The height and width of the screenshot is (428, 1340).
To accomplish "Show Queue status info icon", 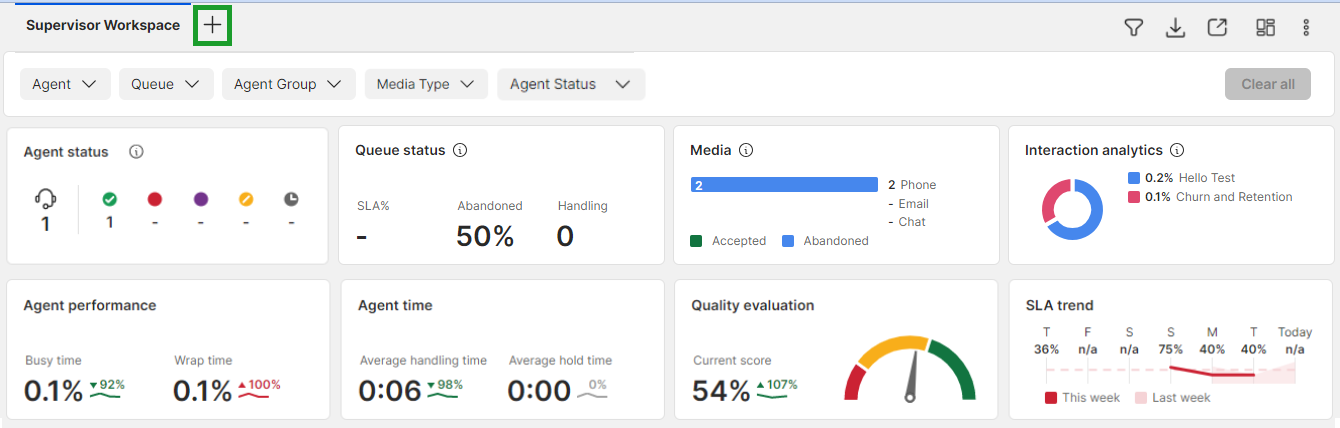I will tap(460, 150).
